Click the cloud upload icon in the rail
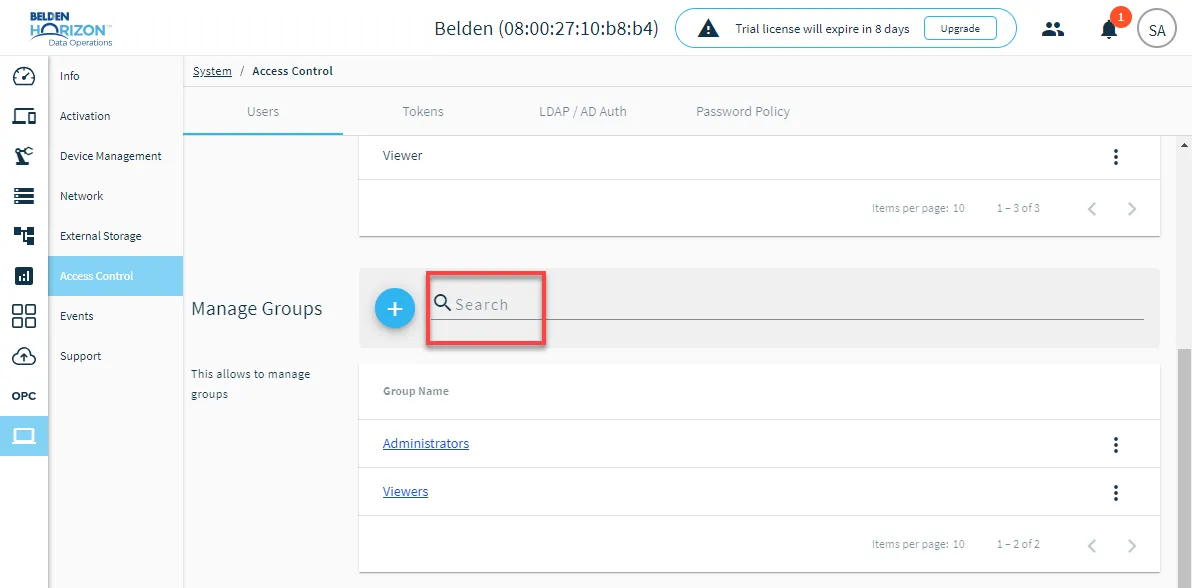Viewport: 1192px width, 588px height. tap(24, 356)
